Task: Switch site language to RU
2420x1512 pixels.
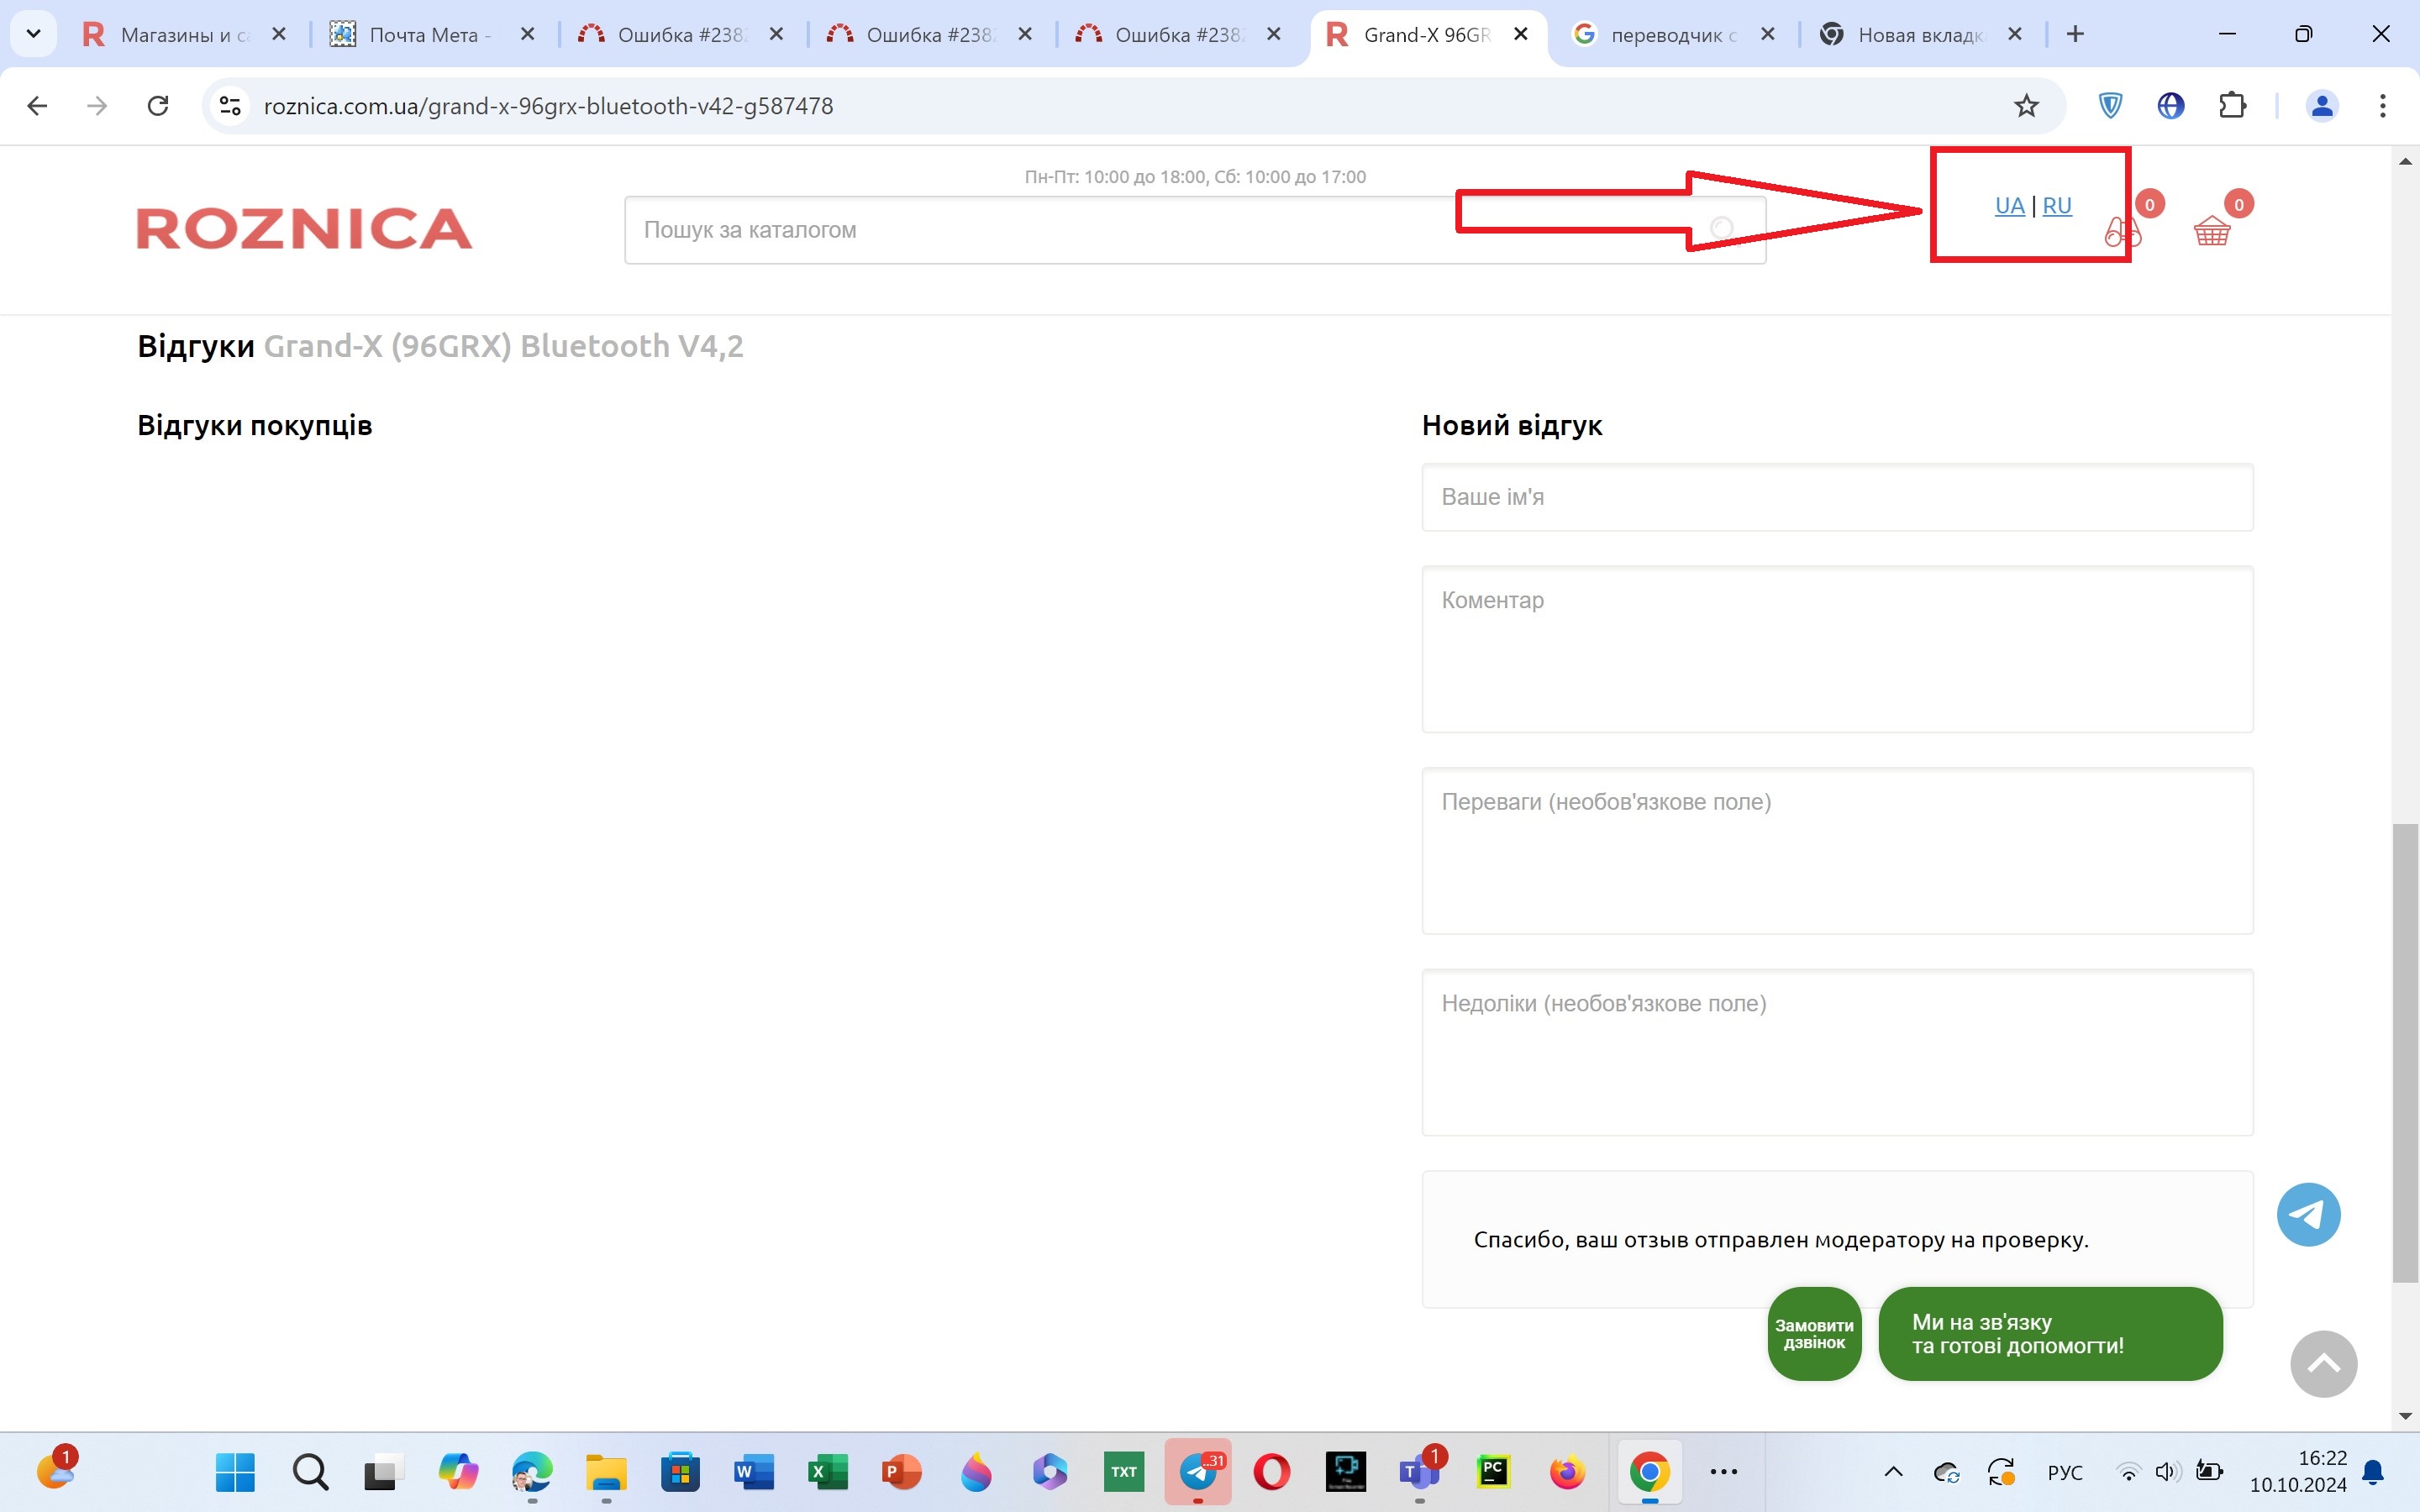Action: pyautogui.click(x=2057, y=206)
